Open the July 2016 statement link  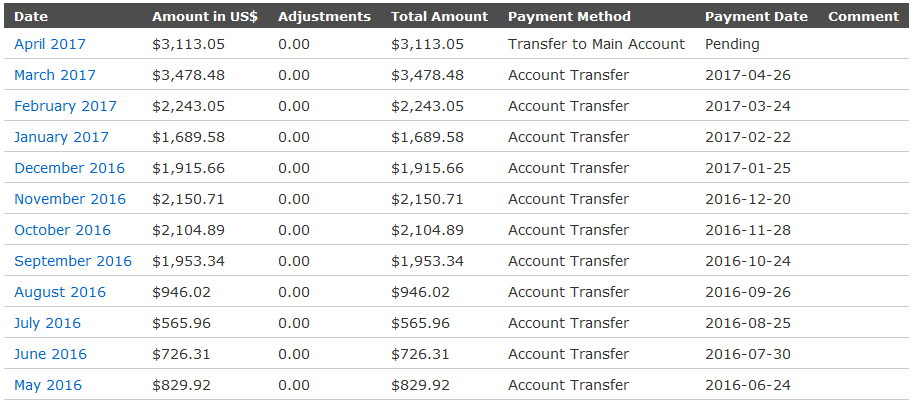(48, 323)
